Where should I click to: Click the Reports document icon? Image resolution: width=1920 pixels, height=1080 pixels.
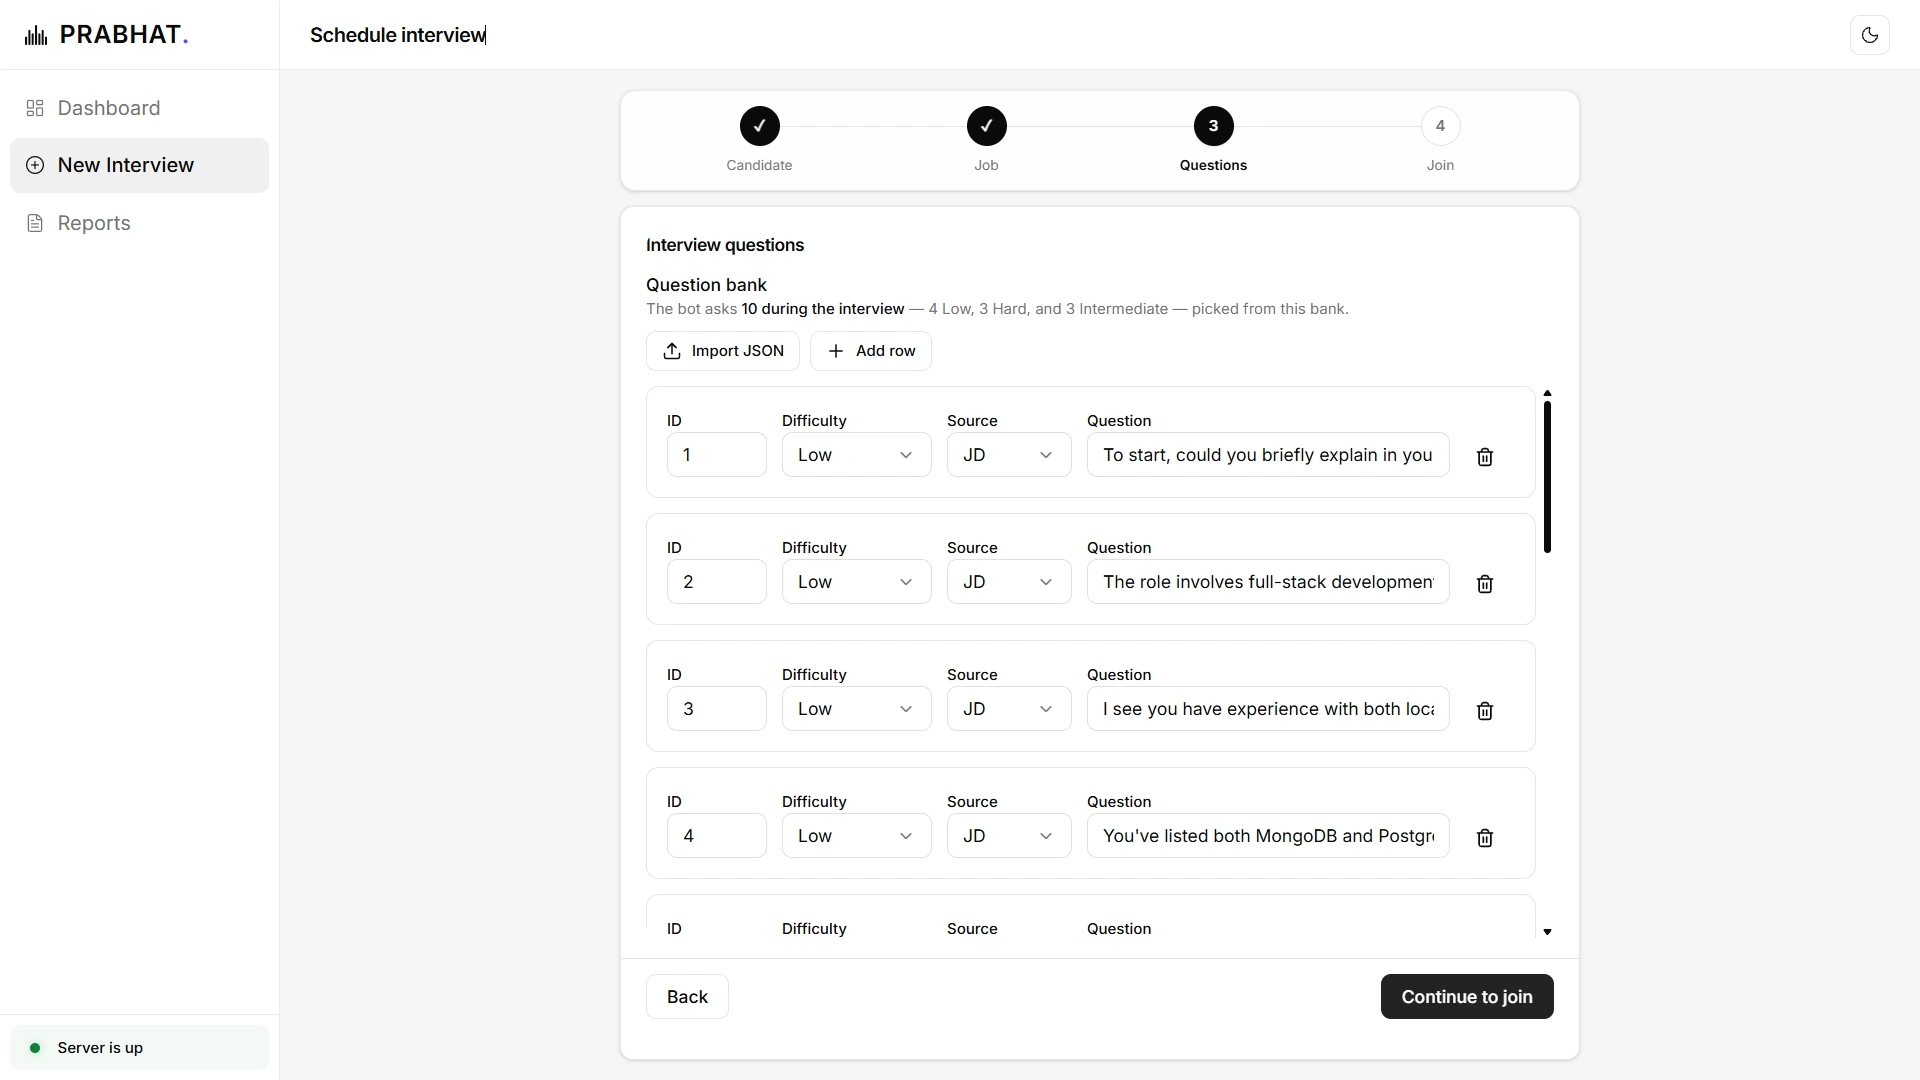[x=35, y=223]
